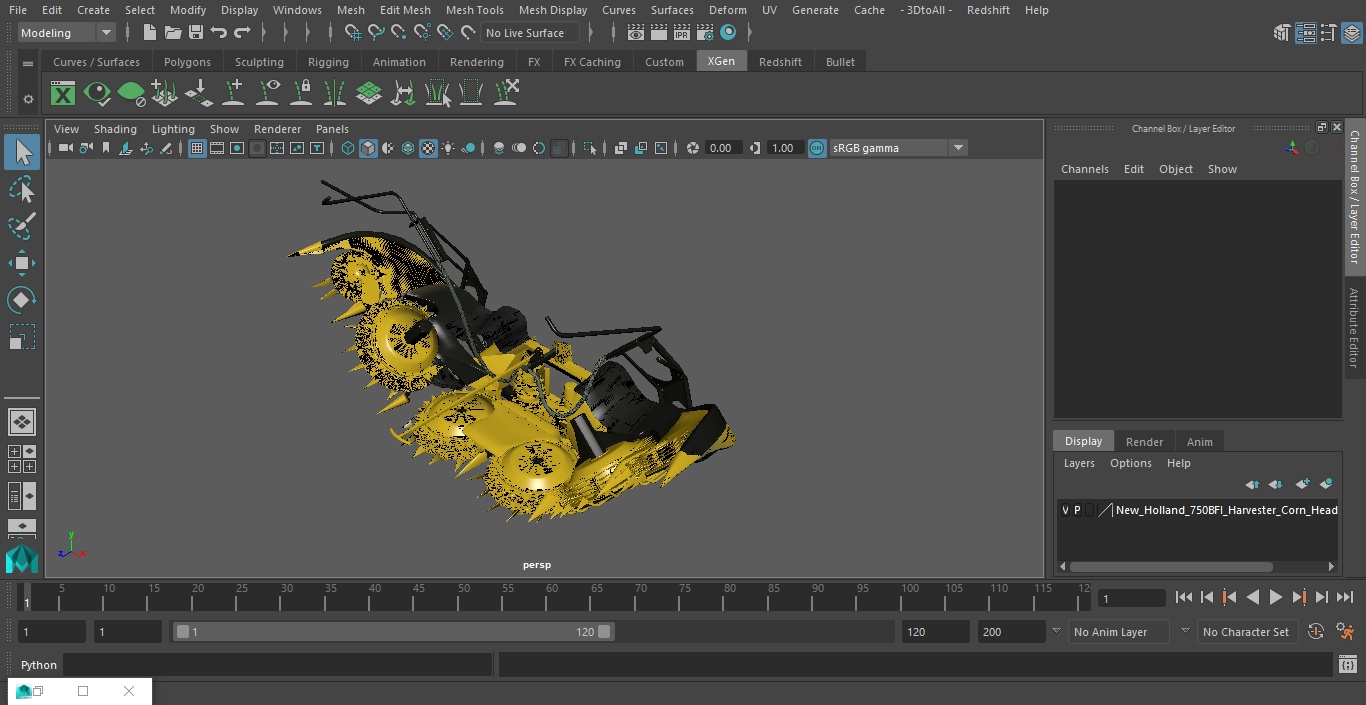The height and width of the screenshot is (705, 1366).
Task: Click the select camera icon in the panel toolbar
Action: (65, 148)
